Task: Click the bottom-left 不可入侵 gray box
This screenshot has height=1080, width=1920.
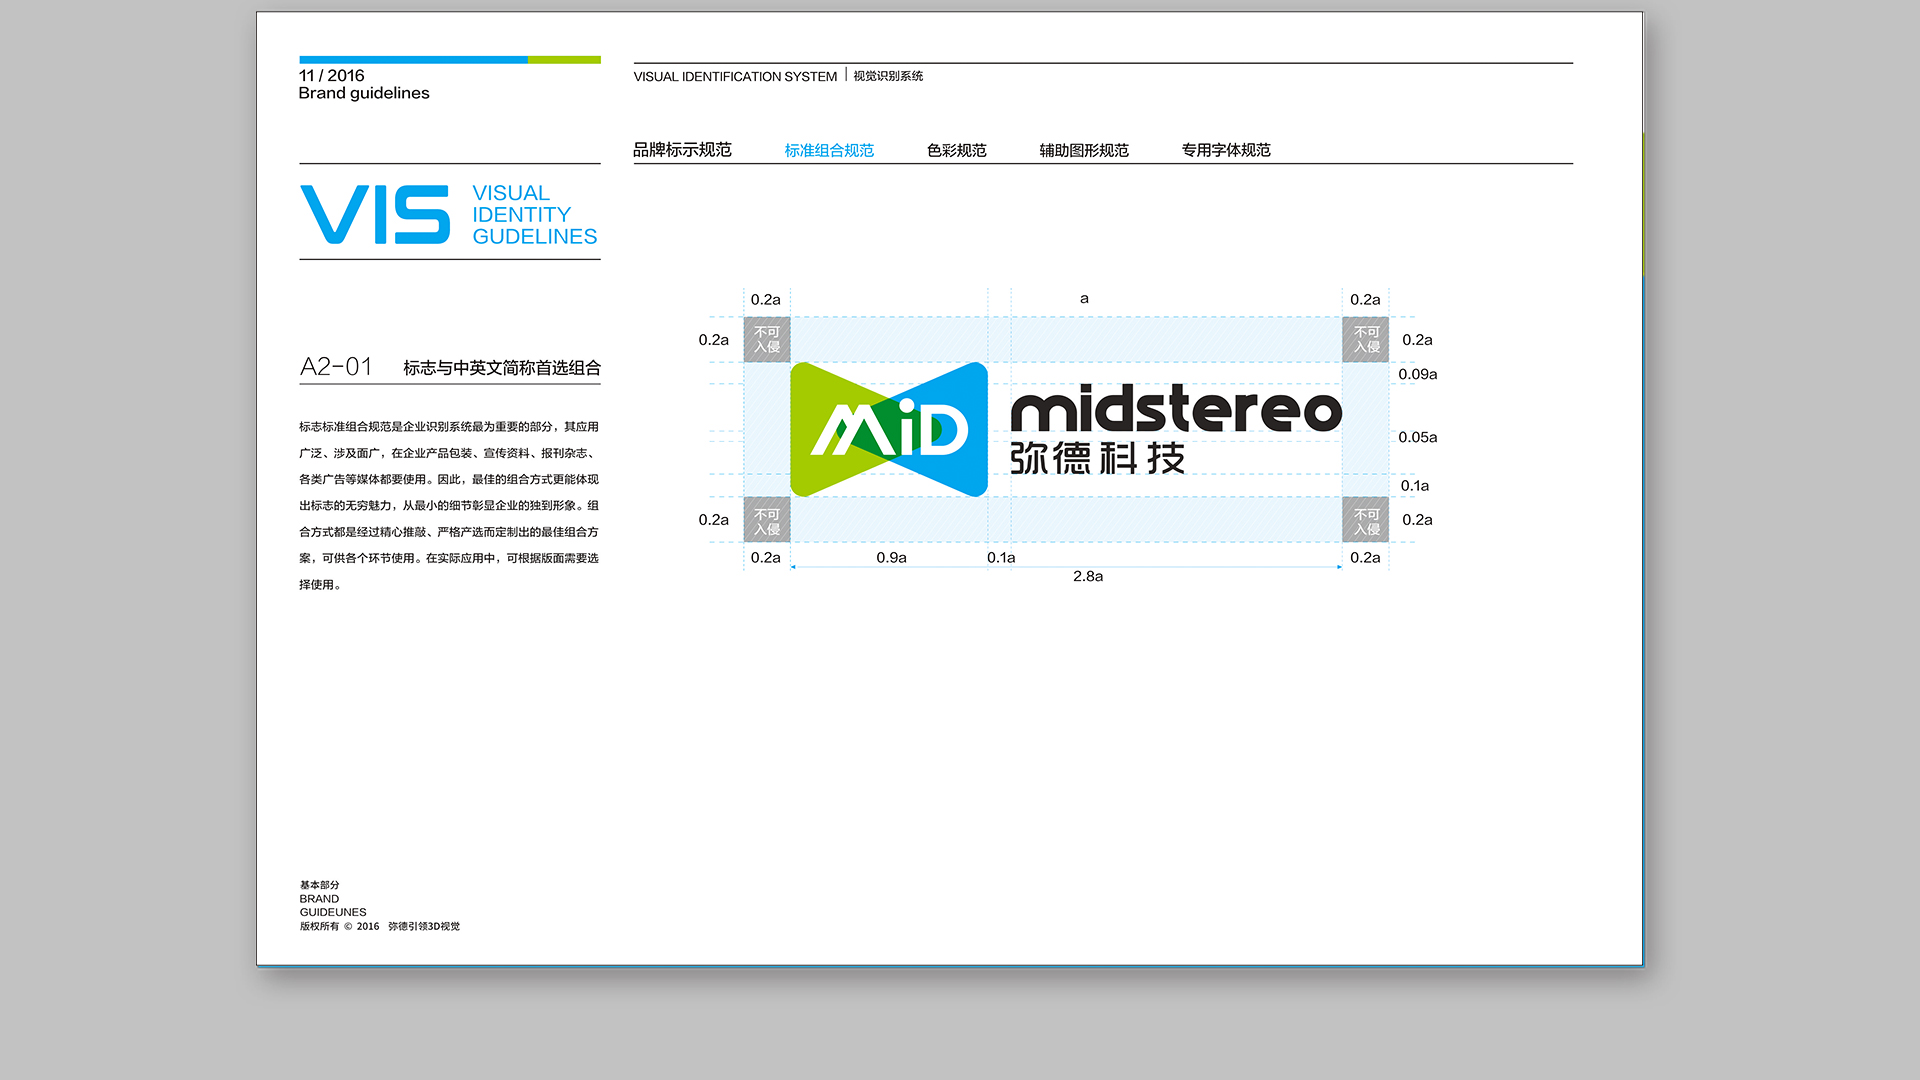Action: (767, 520)
